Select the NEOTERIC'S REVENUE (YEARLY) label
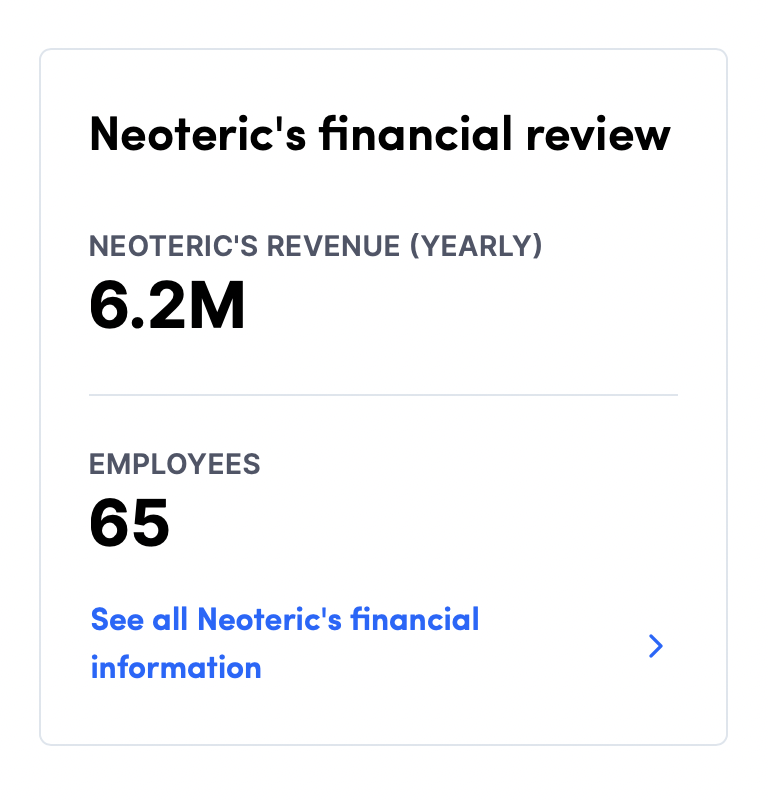 click(315, 246)
